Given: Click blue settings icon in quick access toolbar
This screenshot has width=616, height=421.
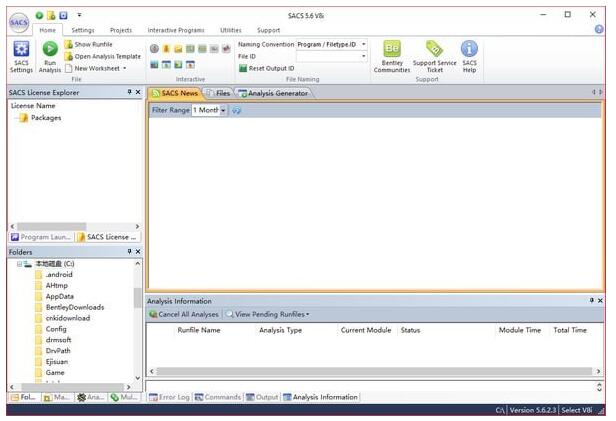Looking at the screenshot, I should point(63,15).
